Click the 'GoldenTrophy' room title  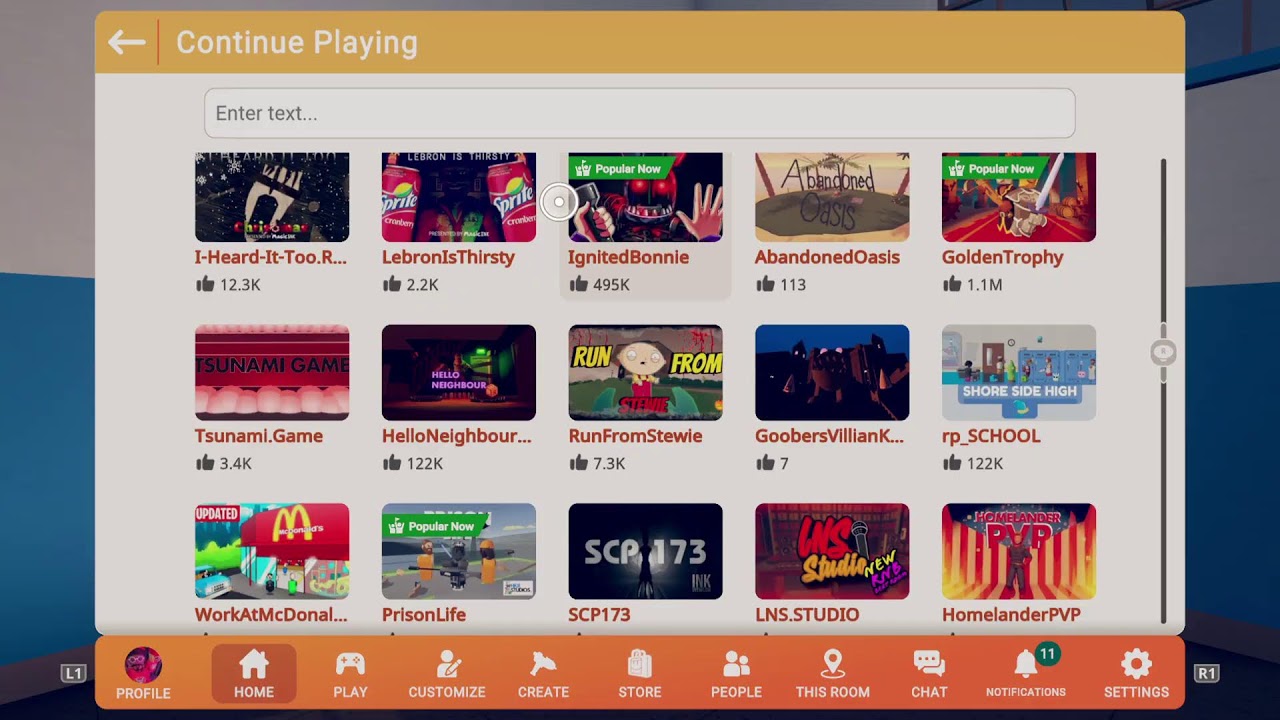tap(1002, 257)
